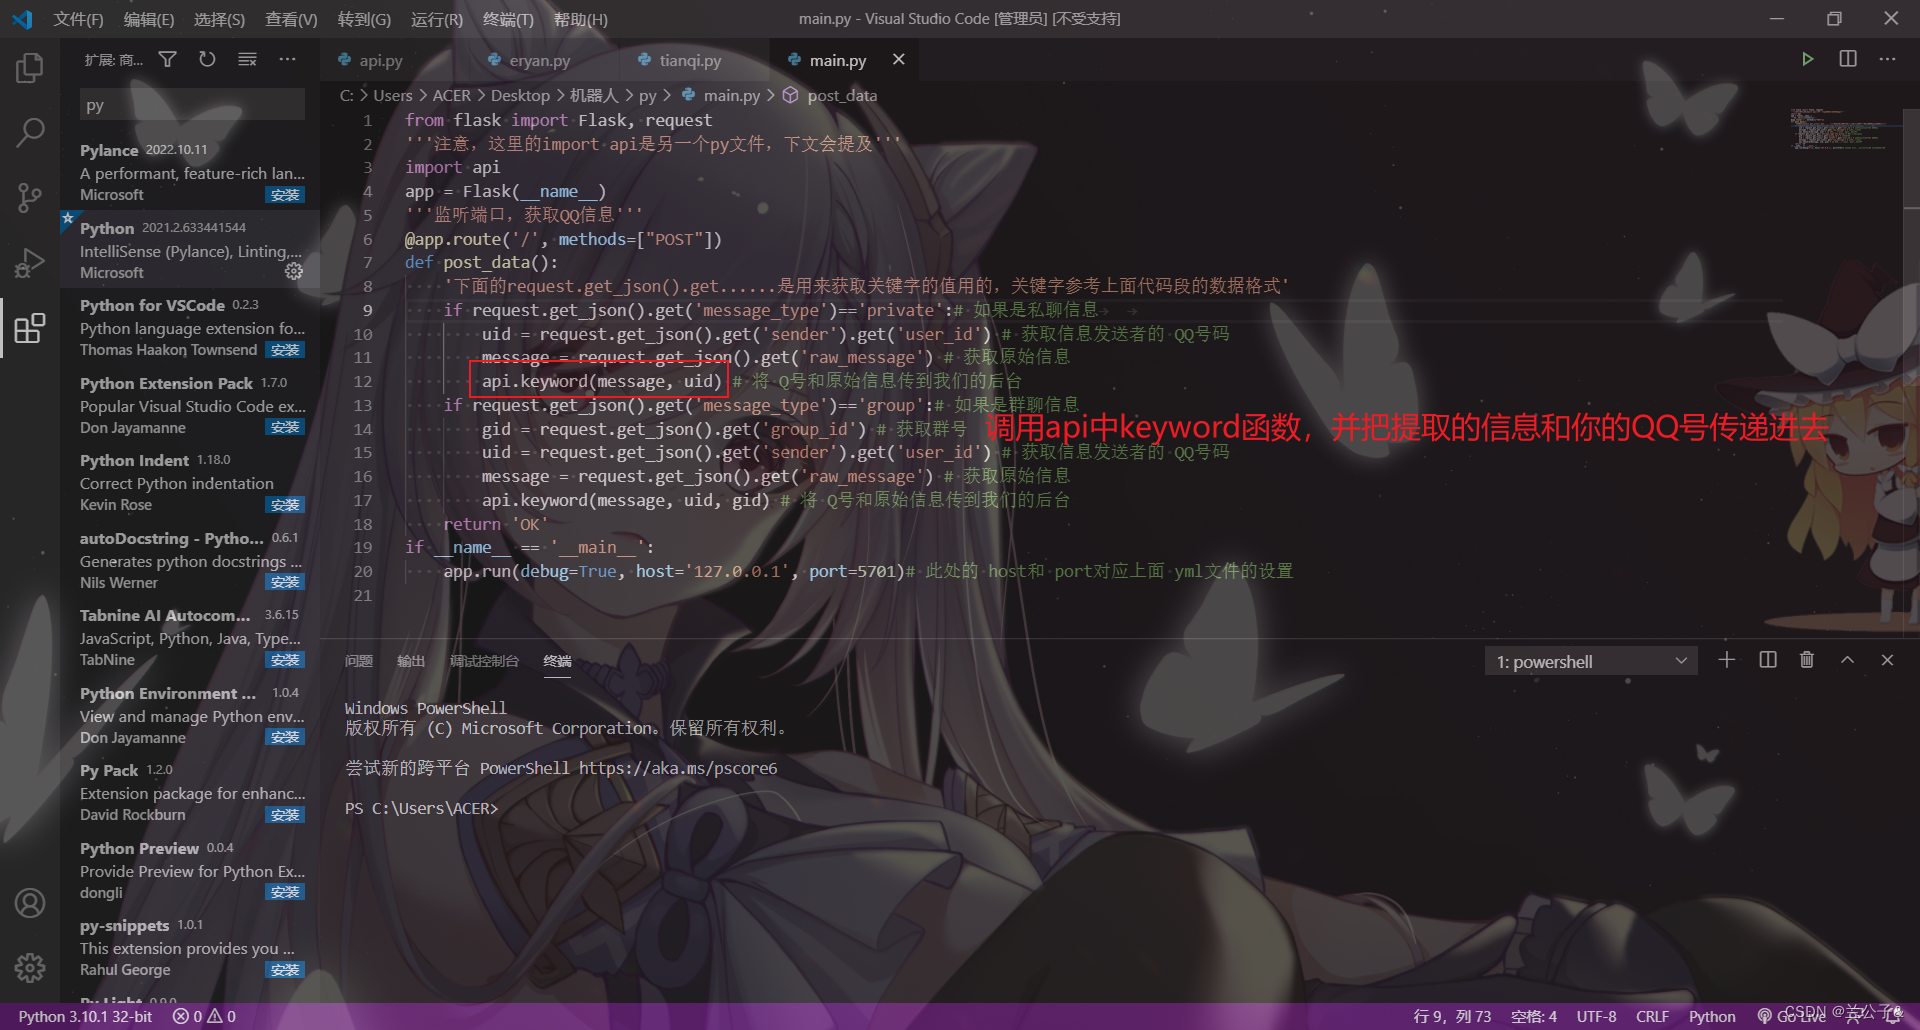Change language mode via Python status item
The image size is (1920, 1030).
tap(1712, 1016)
